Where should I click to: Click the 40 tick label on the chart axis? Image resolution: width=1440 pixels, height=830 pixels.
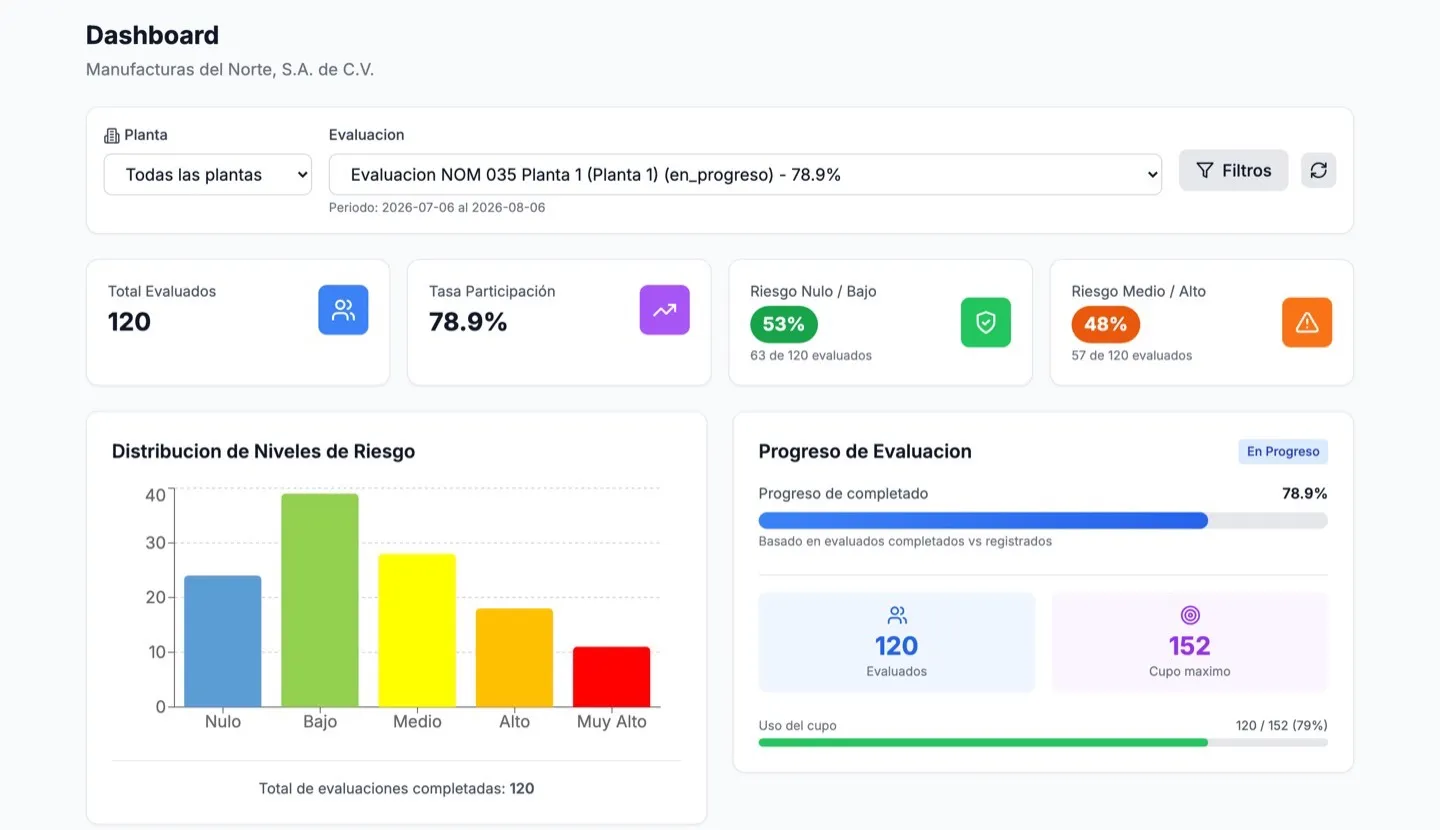coord(155,495)
